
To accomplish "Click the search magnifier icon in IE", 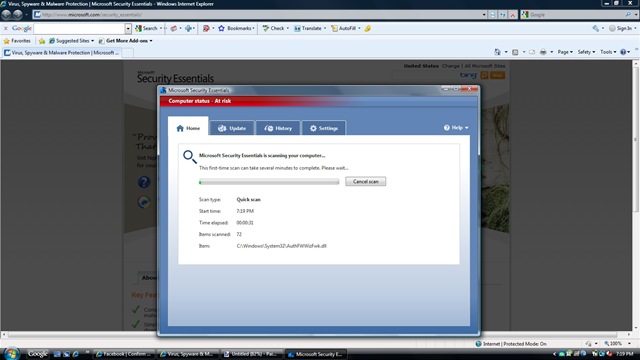I will [x=628, y=15].
